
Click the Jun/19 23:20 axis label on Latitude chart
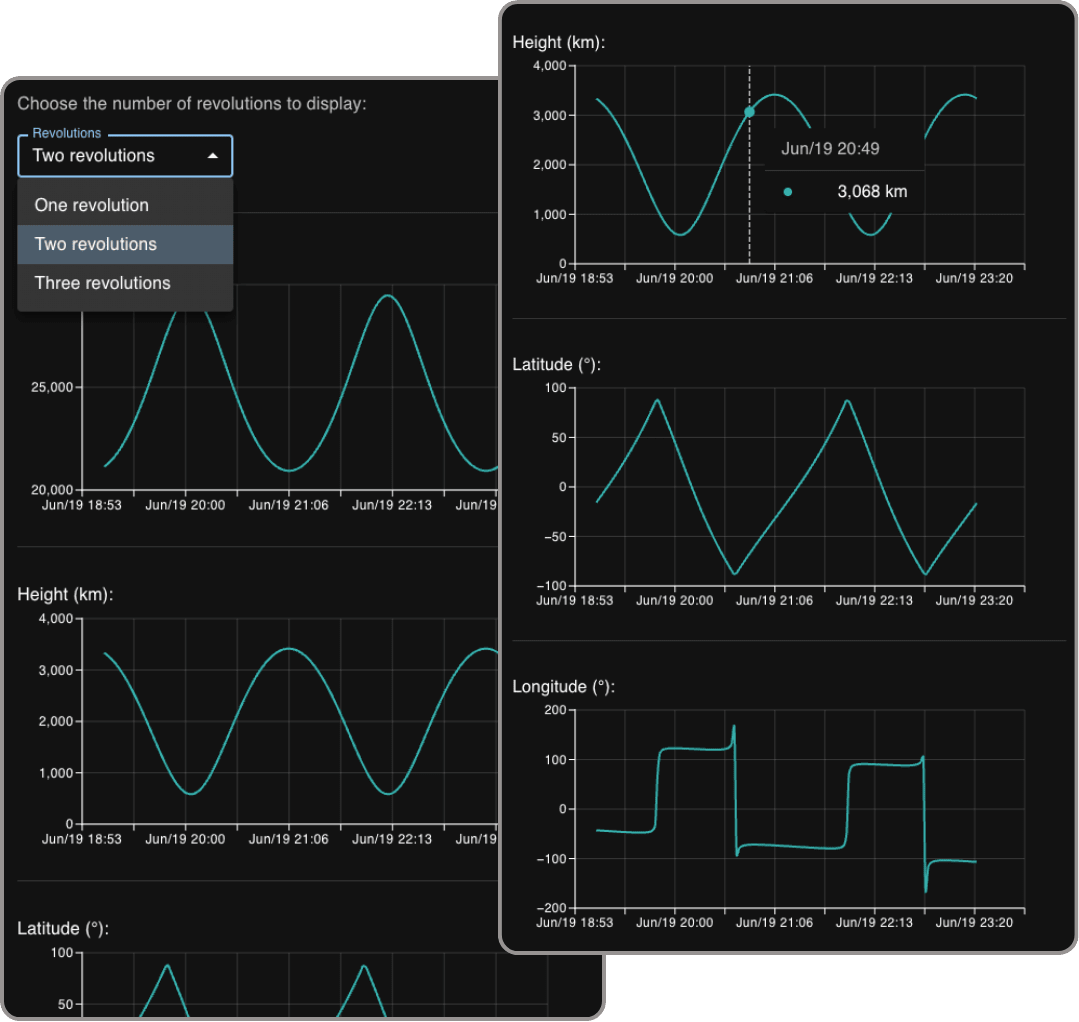(x=976, y=600)
